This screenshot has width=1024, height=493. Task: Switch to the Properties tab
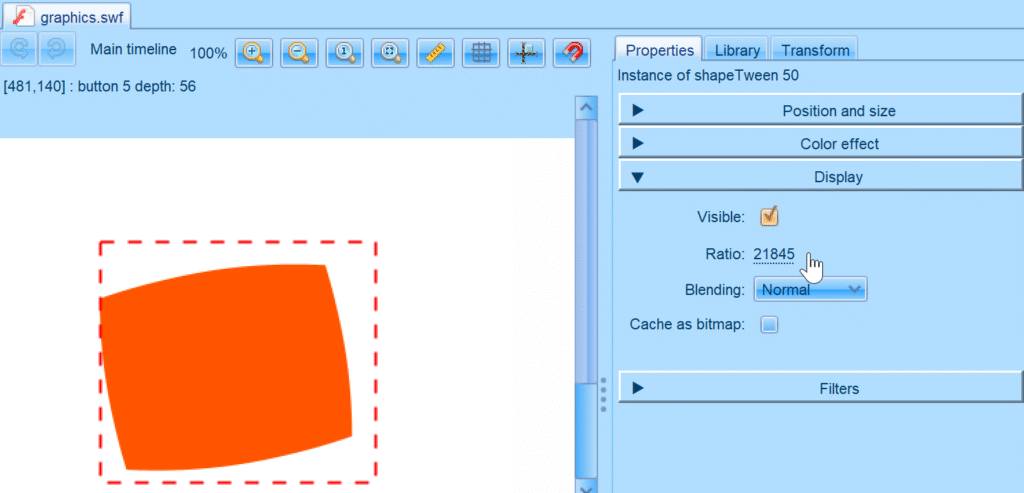659,50
